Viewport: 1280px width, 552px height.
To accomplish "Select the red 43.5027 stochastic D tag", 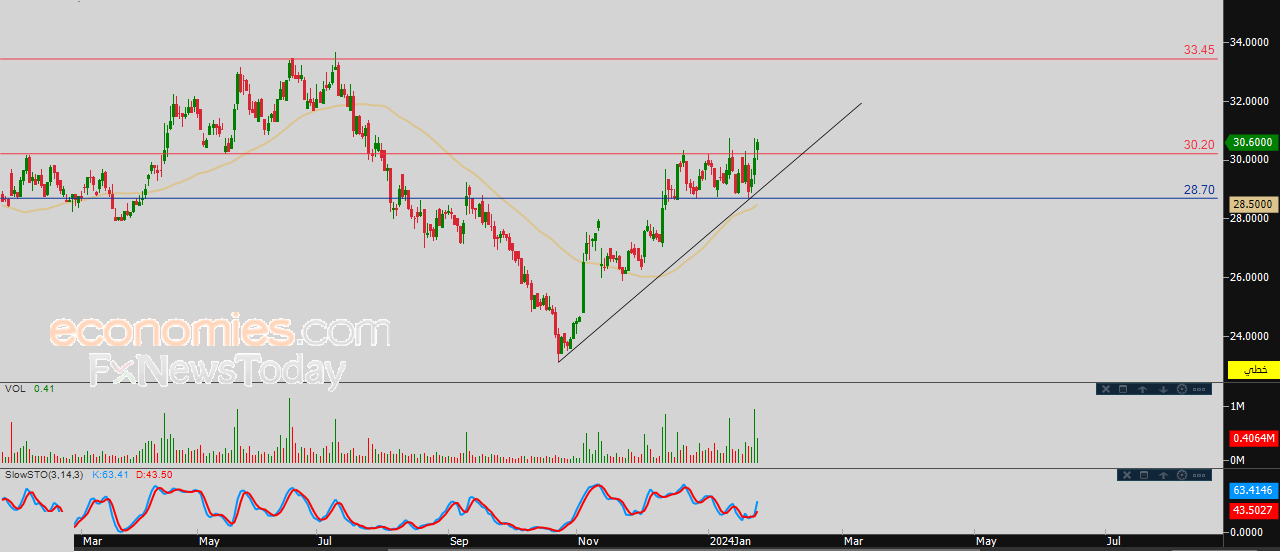I will [x=1252, y=511].
